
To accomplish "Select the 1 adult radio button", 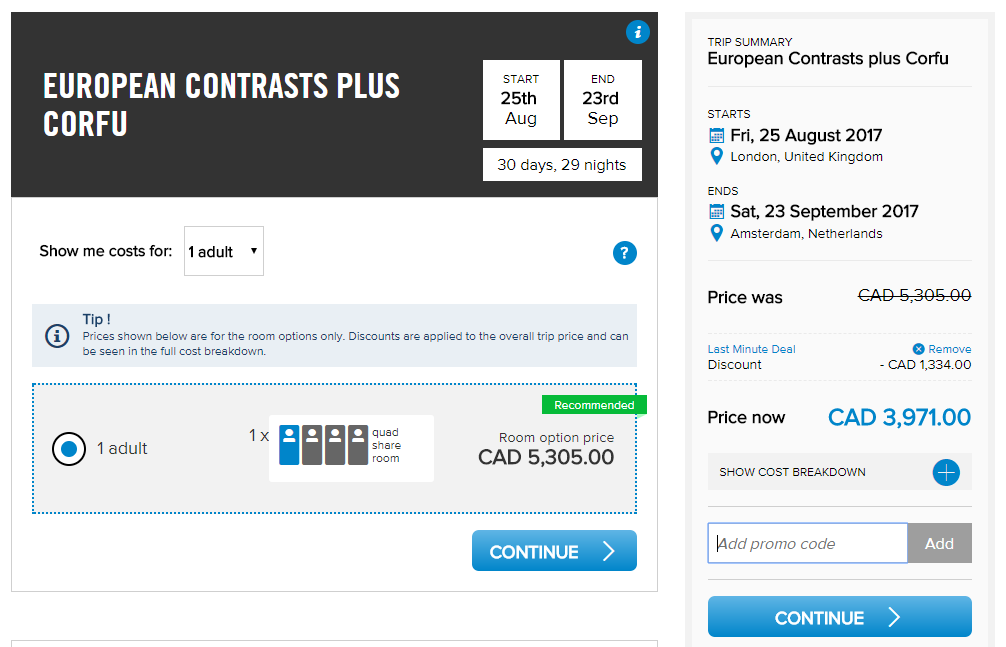I will coord(69,449).
